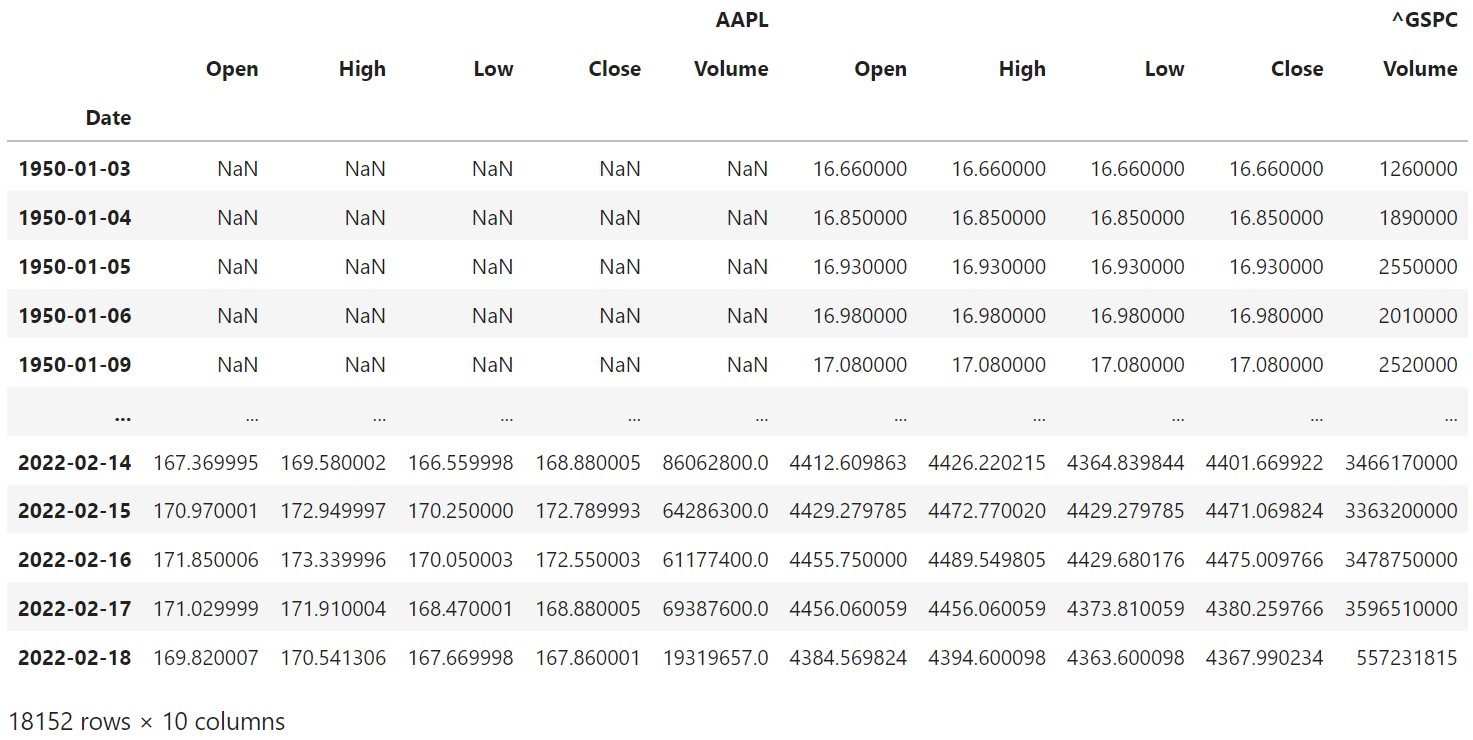Click the volume value 3466170000
Screen dimensions: 1473x740
1402,462
